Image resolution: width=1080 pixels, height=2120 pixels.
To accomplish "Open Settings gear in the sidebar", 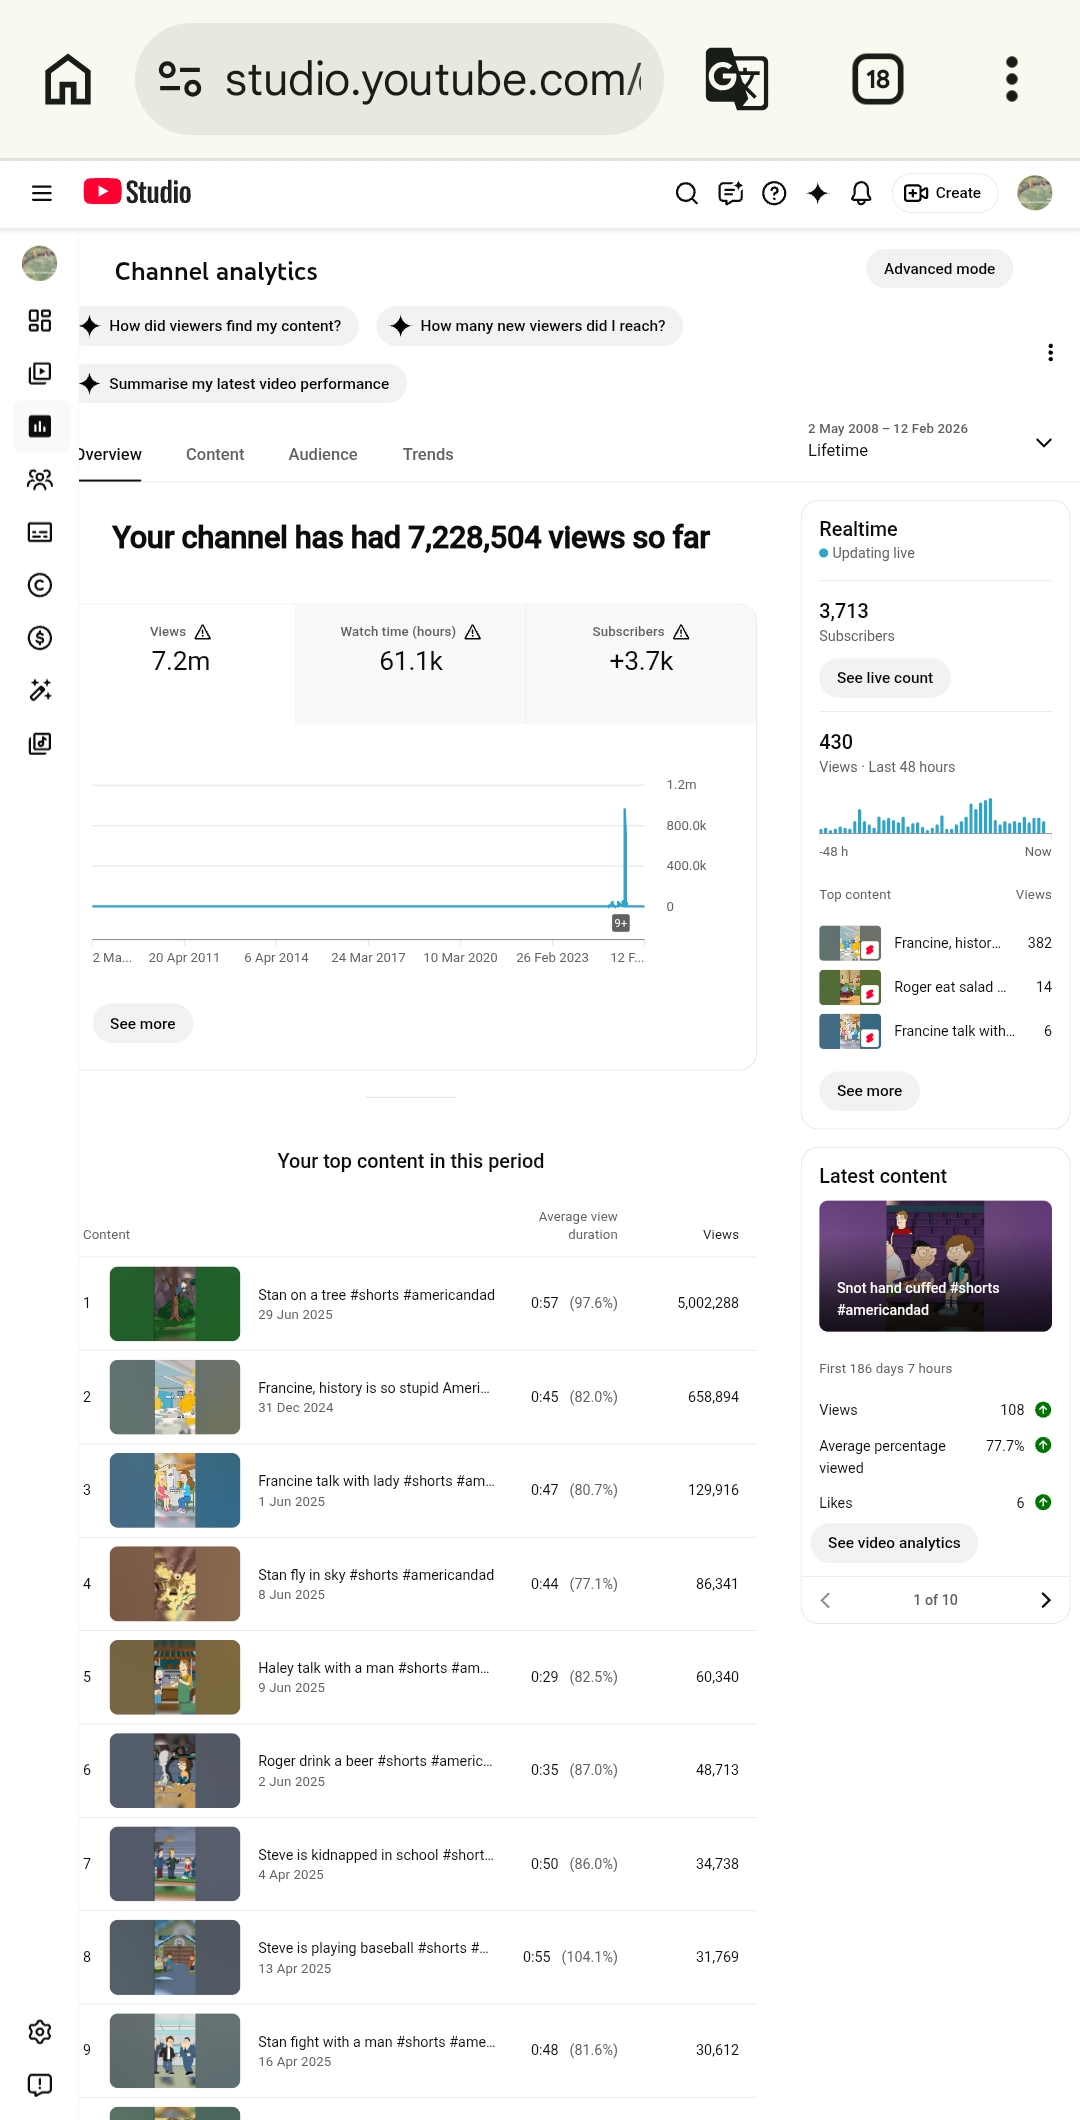I will click(40, 2032).
